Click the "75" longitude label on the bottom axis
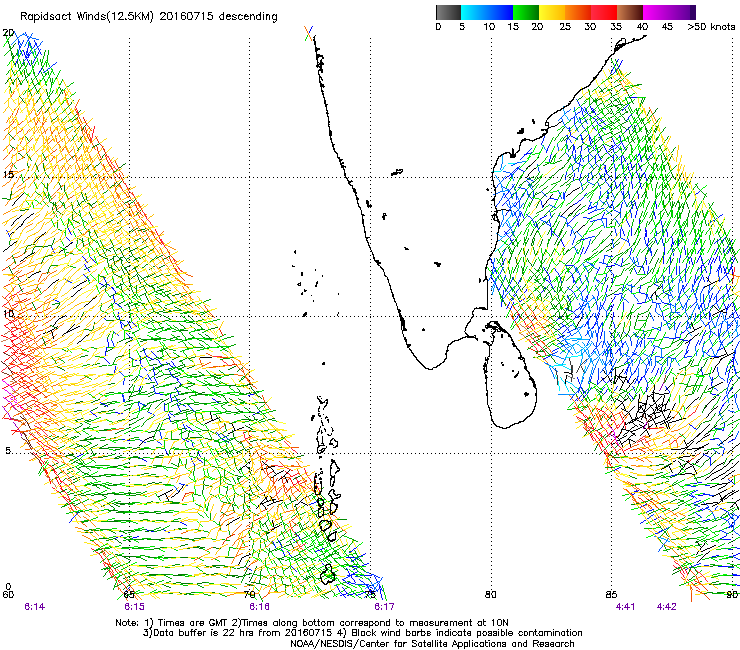 pyautogui.click(x=370, y=595)
